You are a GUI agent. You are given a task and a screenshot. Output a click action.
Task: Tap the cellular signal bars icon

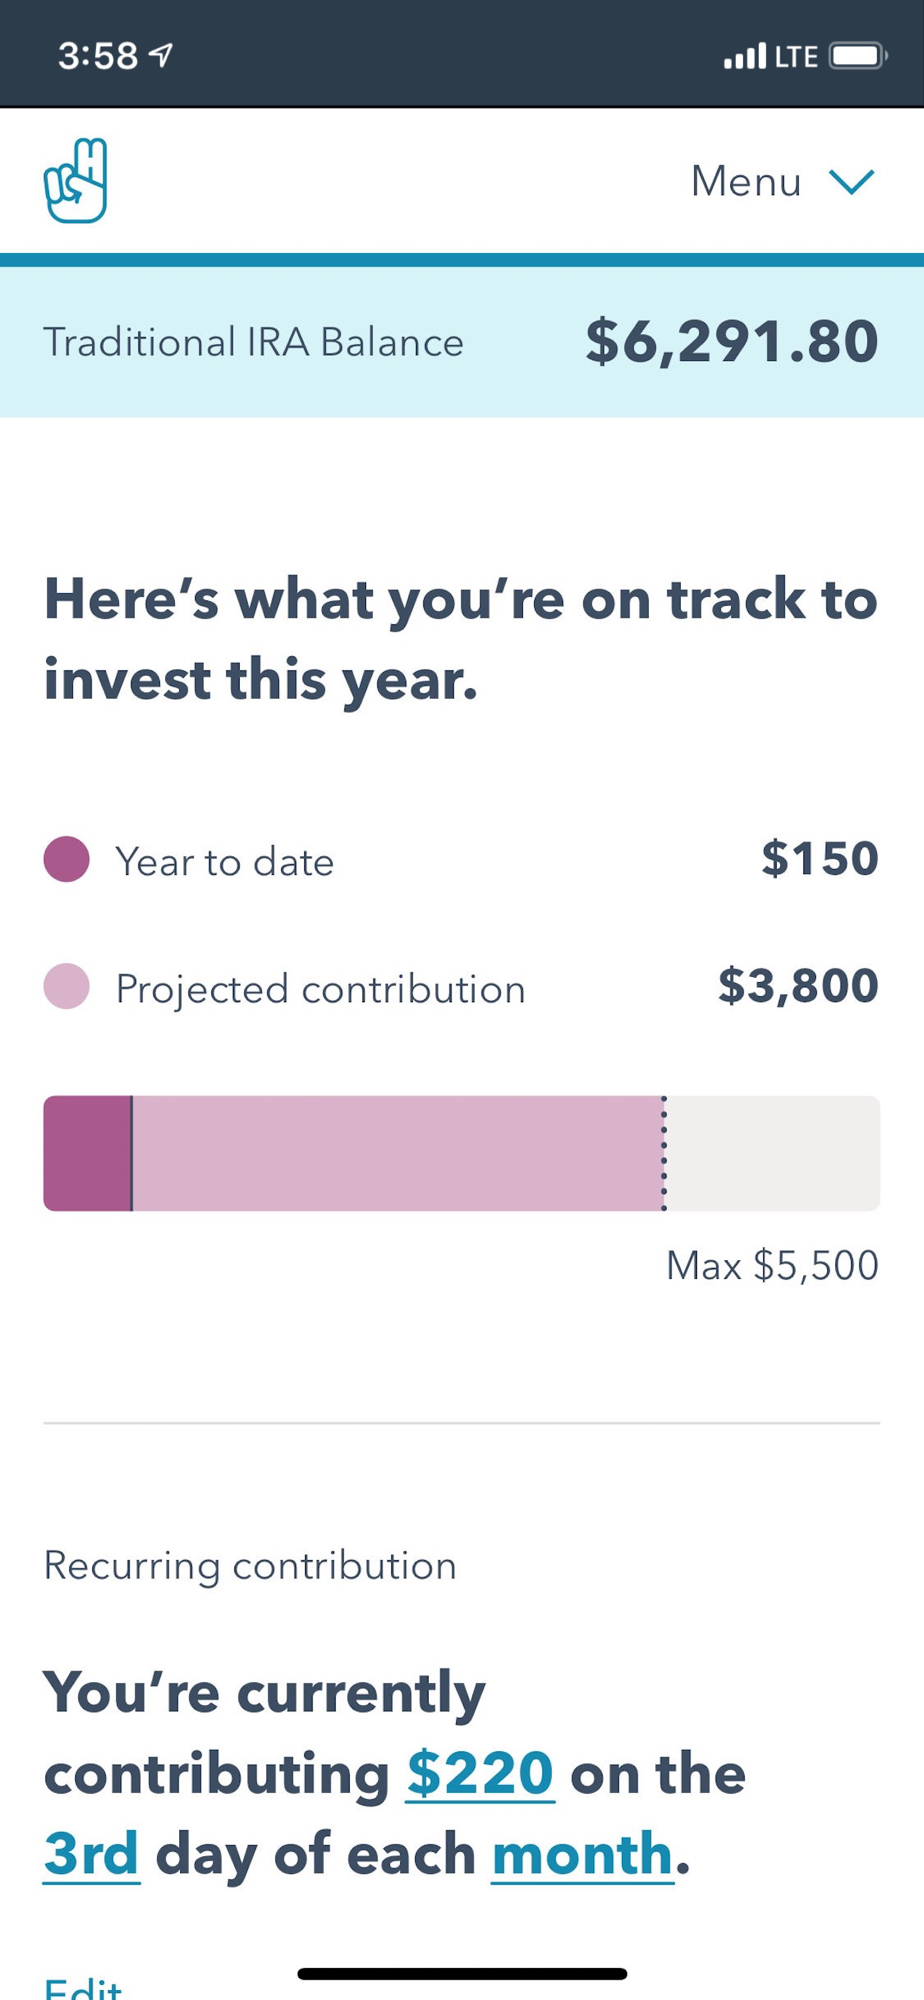[x=745, y=55]
